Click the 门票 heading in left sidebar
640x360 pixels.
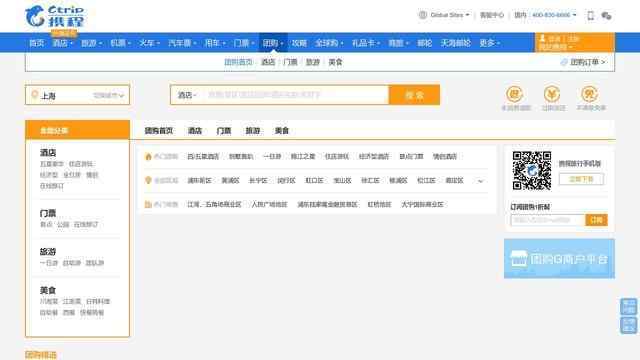click(x=48, y=213)
